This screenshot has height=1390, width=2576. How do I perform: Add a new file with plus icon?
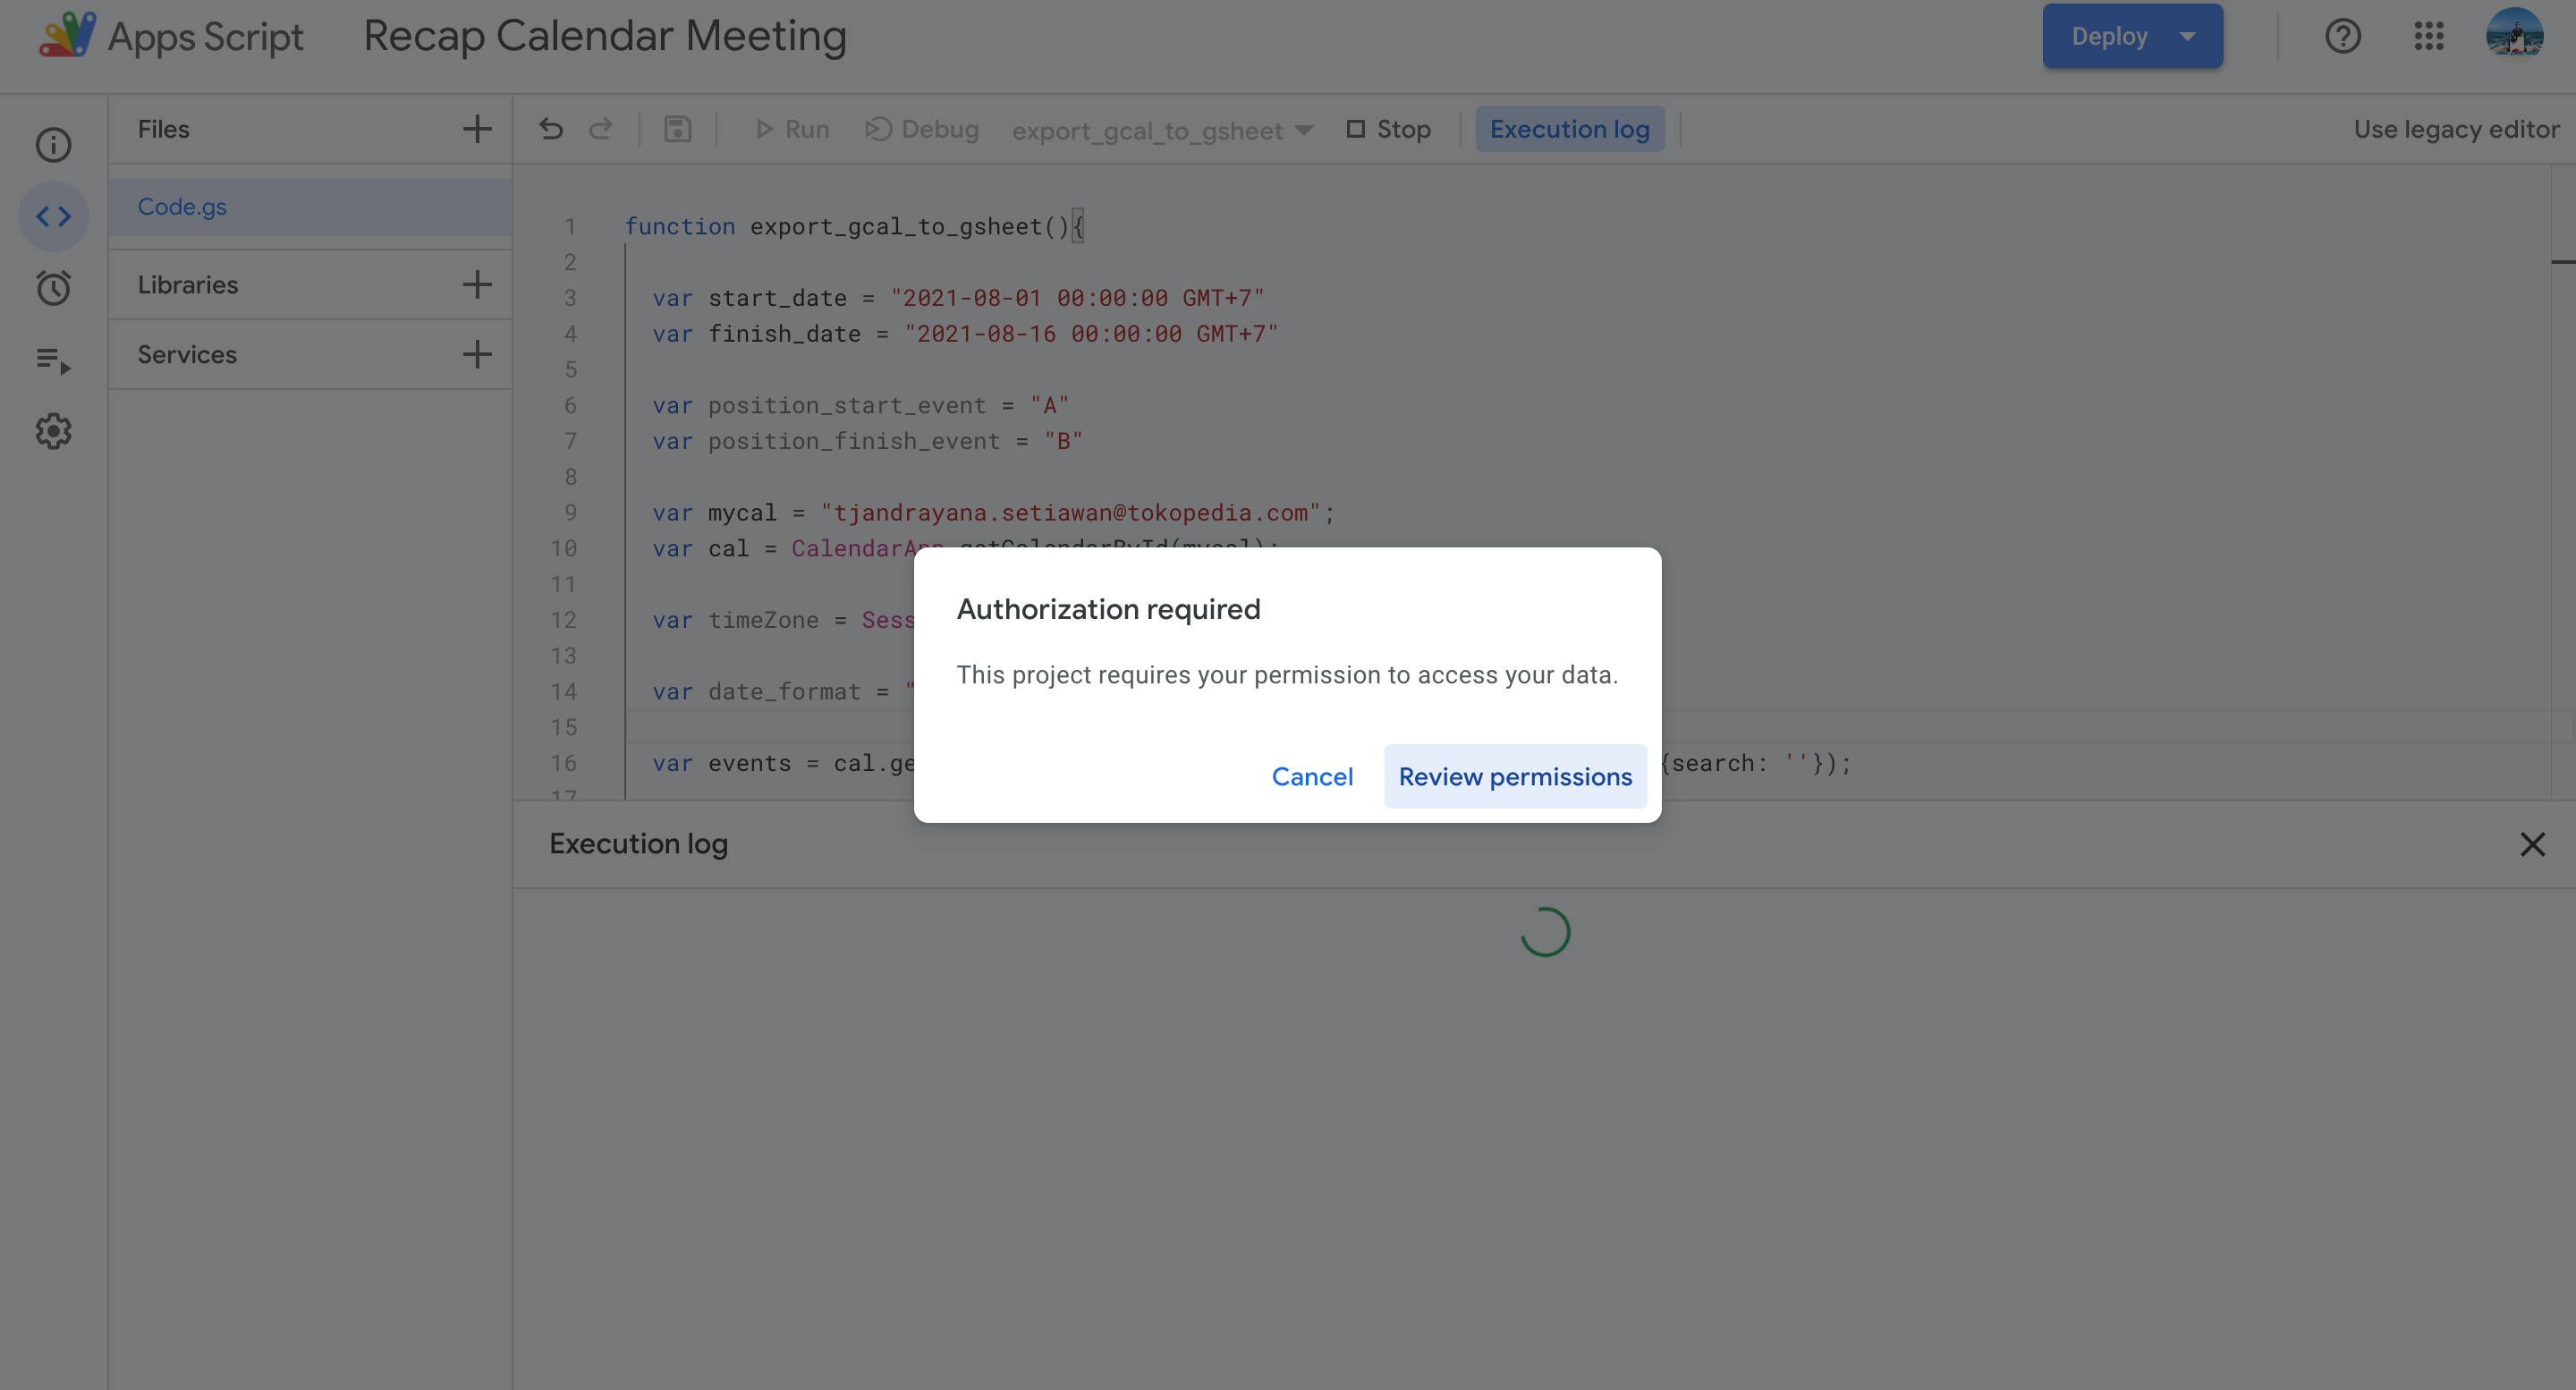coord(477,129)
